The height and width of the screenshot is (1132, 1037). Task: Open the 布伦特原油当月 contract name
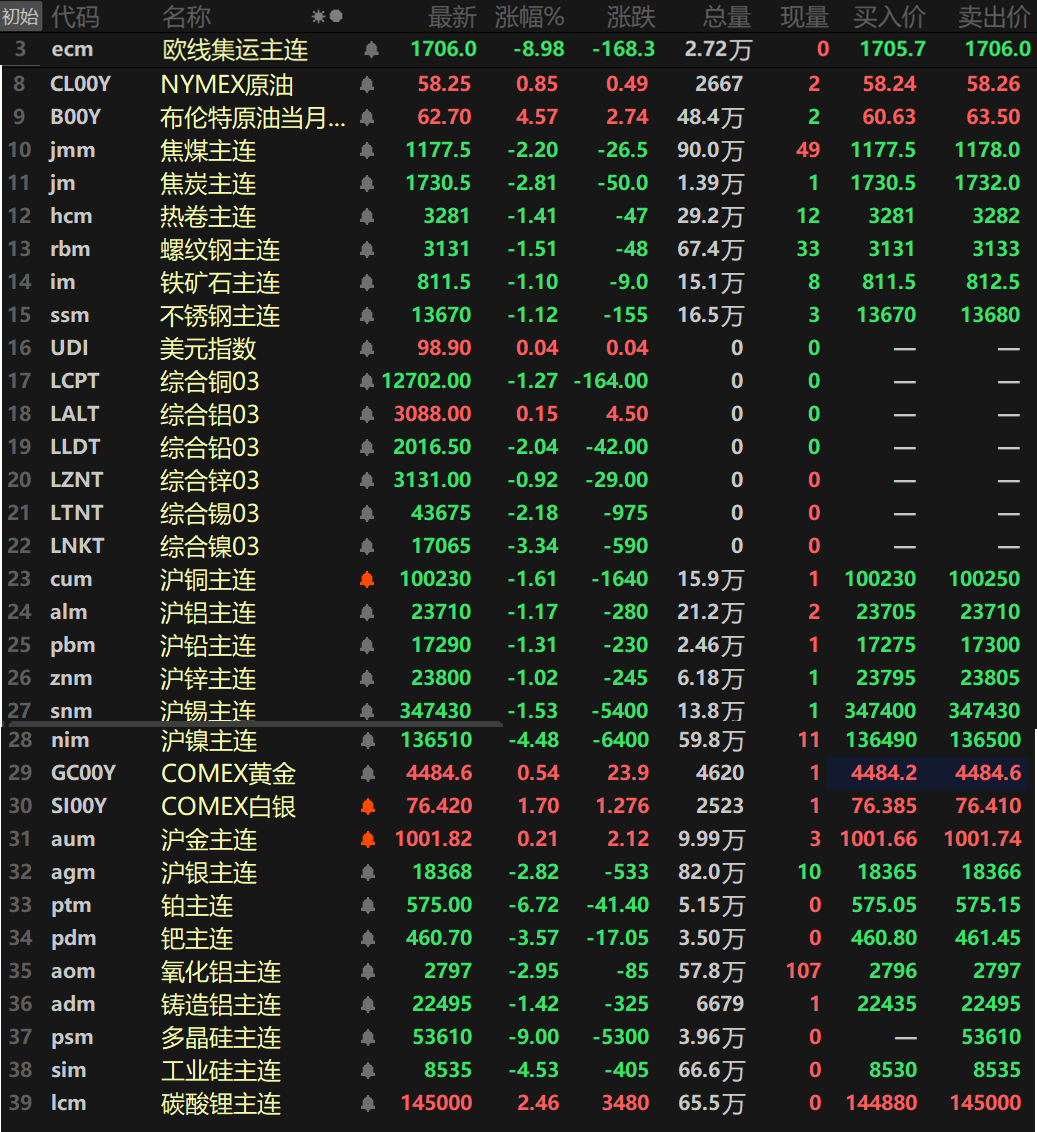point(253,117)
